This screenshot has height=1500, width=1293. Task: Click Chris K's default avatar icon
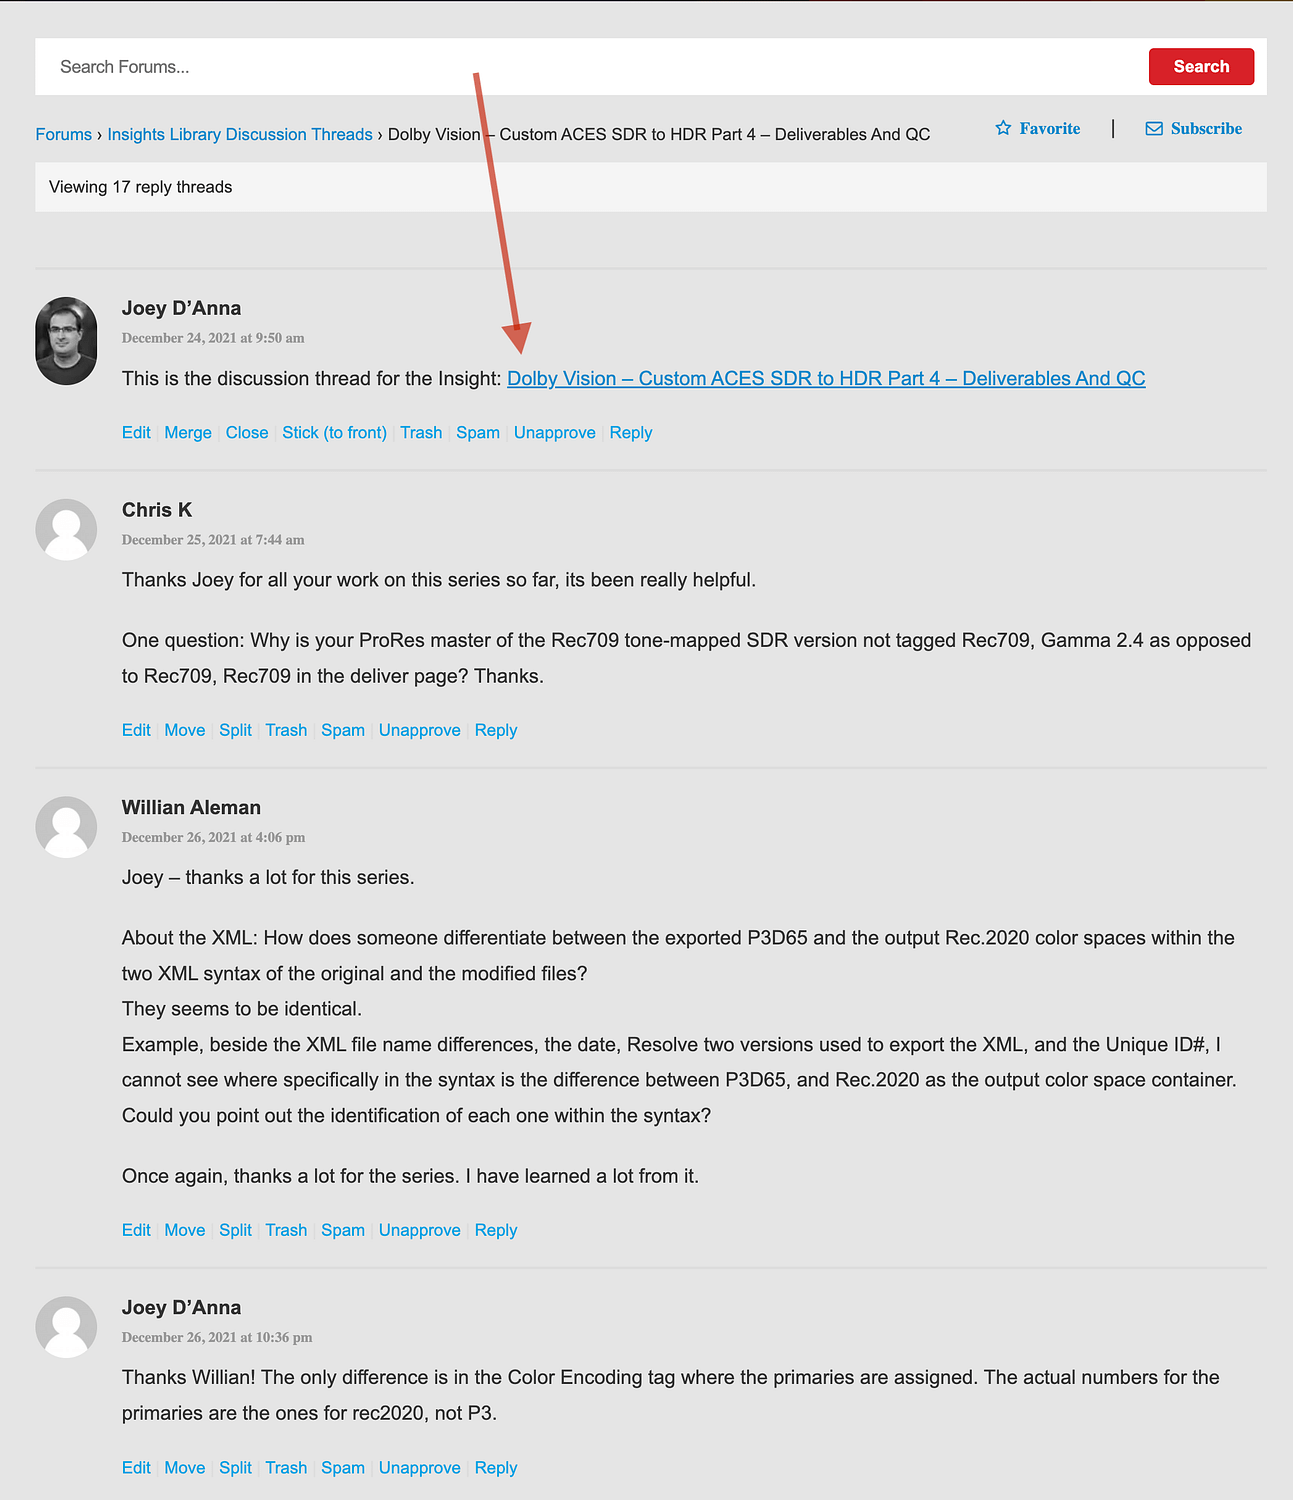click(x=66, y=529)
